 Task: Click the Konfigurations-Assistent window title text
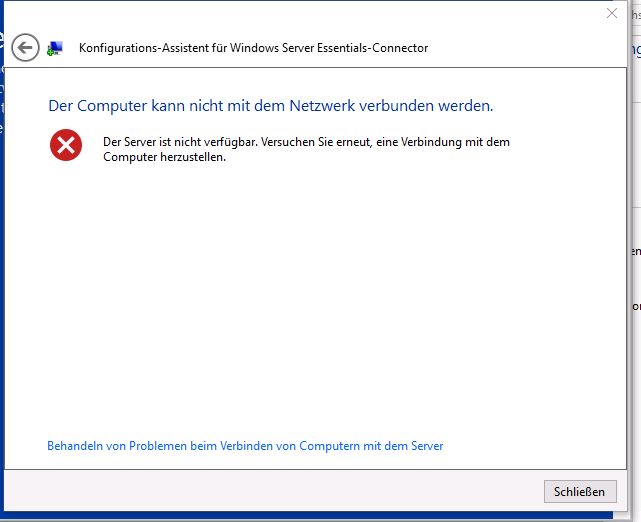[x=253, y=48]
